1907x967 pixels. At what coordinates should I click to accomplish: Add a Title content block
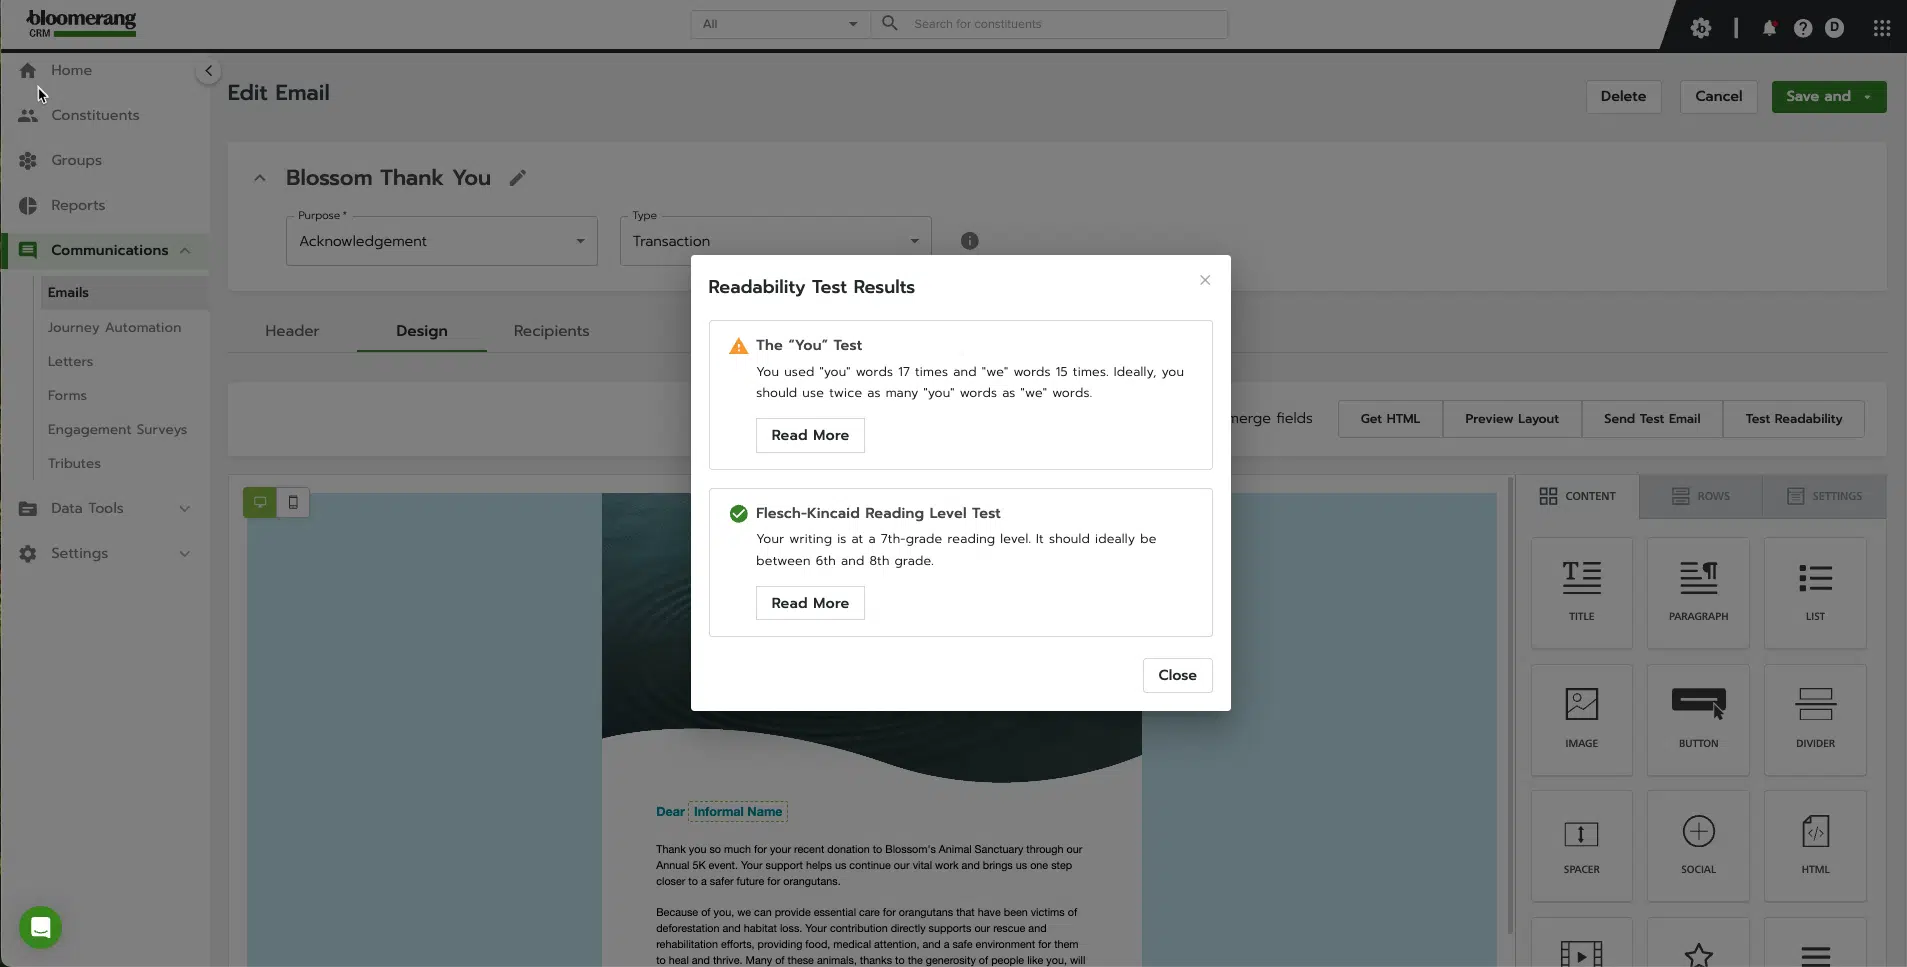tap(1582, 592)
